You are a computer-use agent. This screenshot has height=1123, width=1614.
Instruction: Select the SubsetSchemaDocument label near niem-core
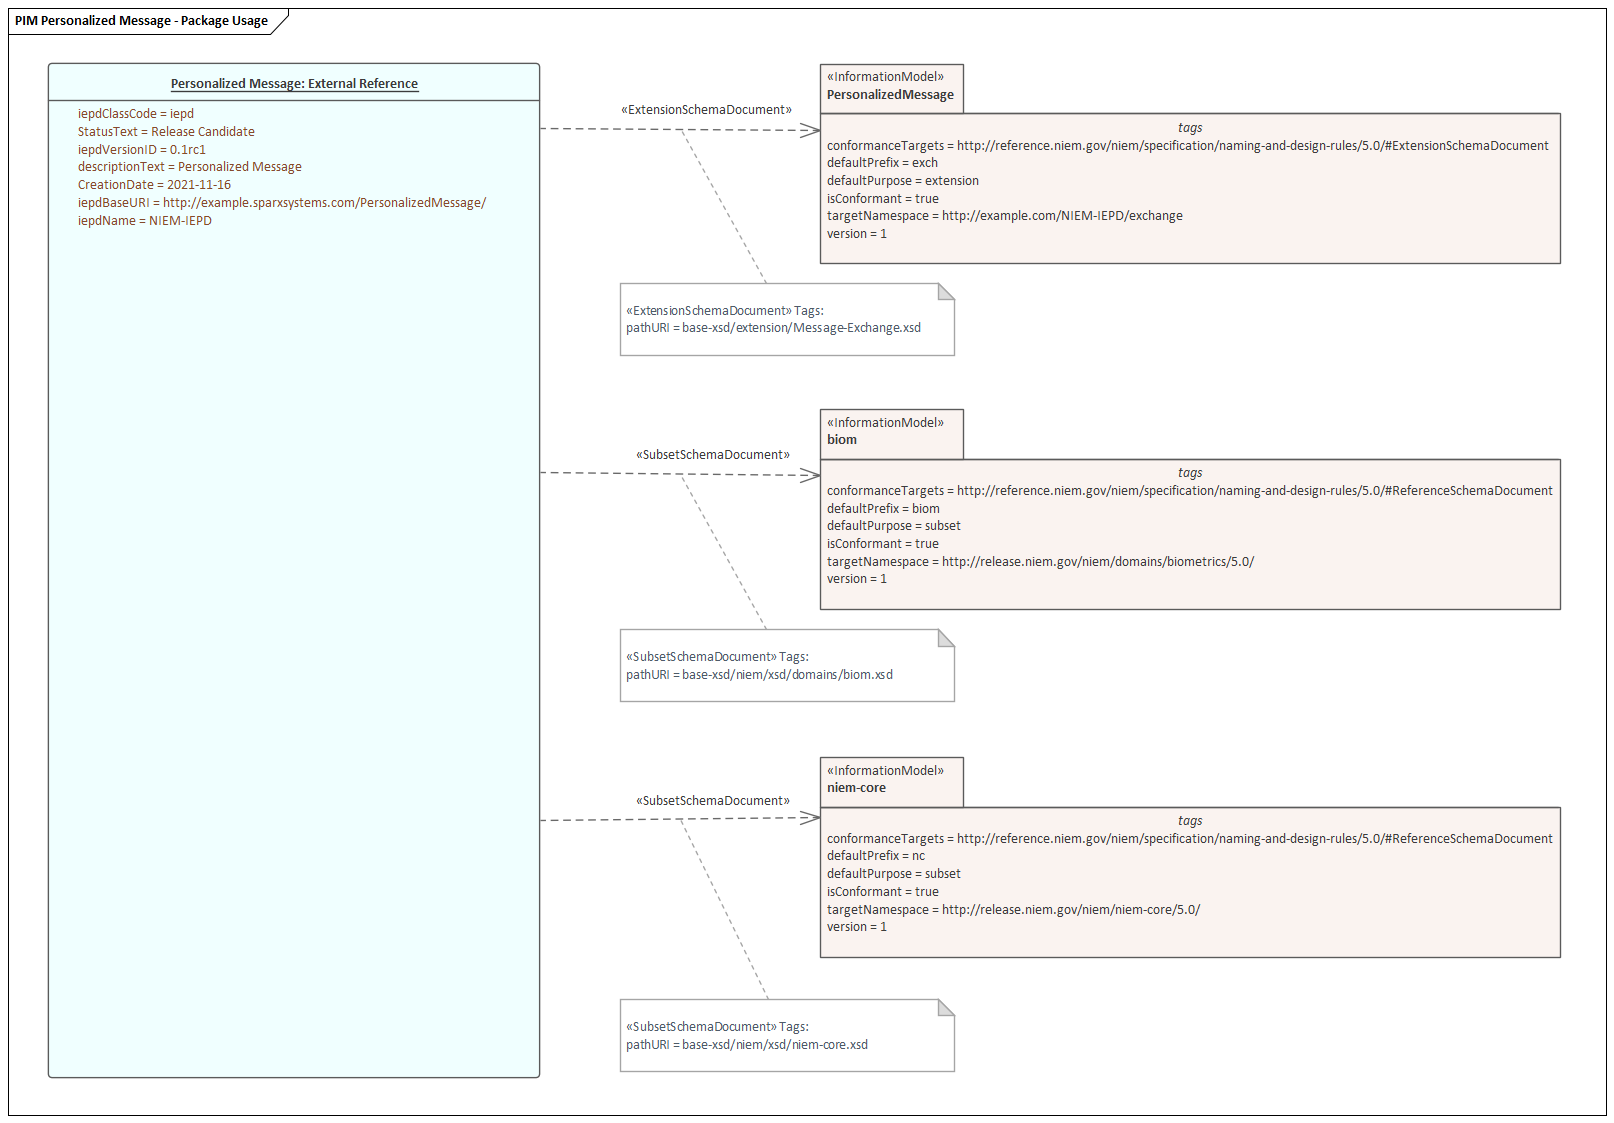point(713,800)
